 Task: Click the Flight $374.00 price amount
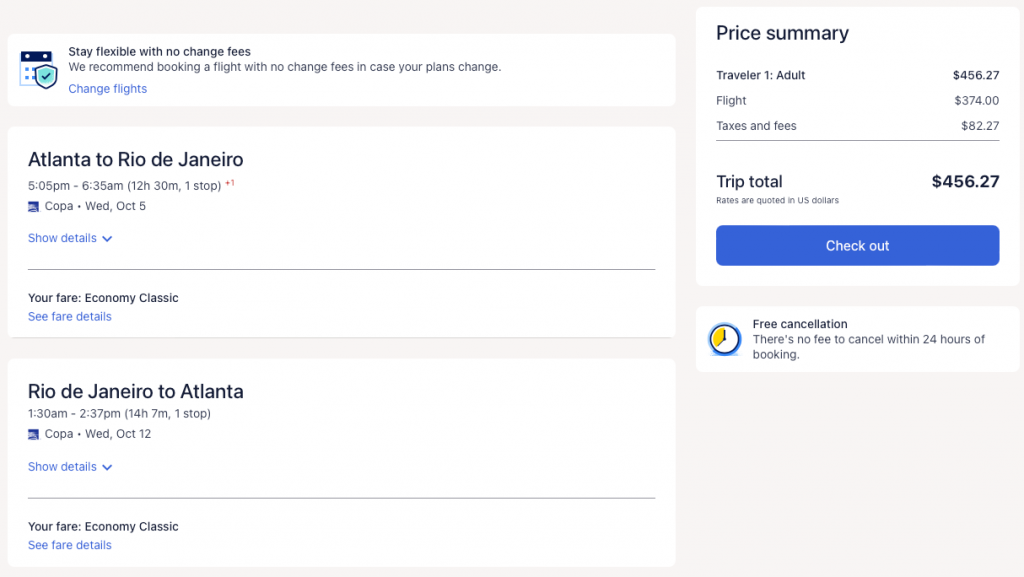pyautogui.click(x=976, y=101)
